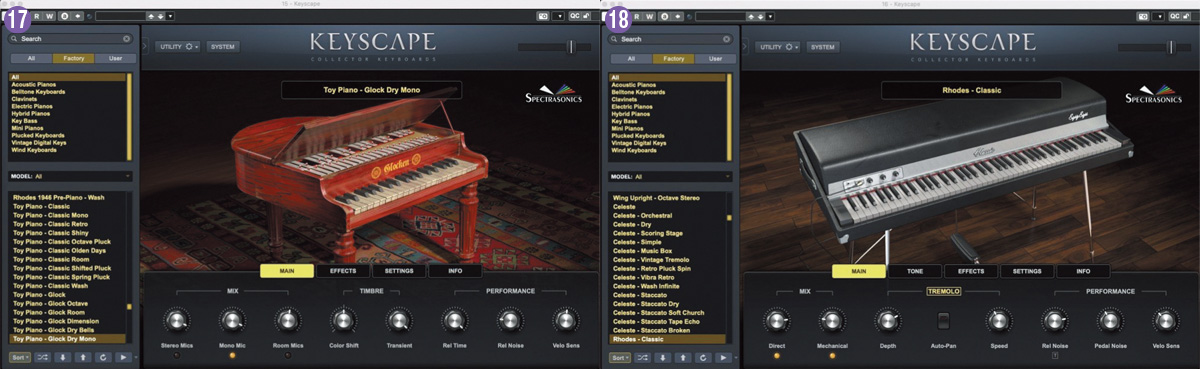Click Color Shift knob in Toy Piano window
The height and width of the screenshot is (369, 1200).
pyautogui.click(x=343, y=321)
